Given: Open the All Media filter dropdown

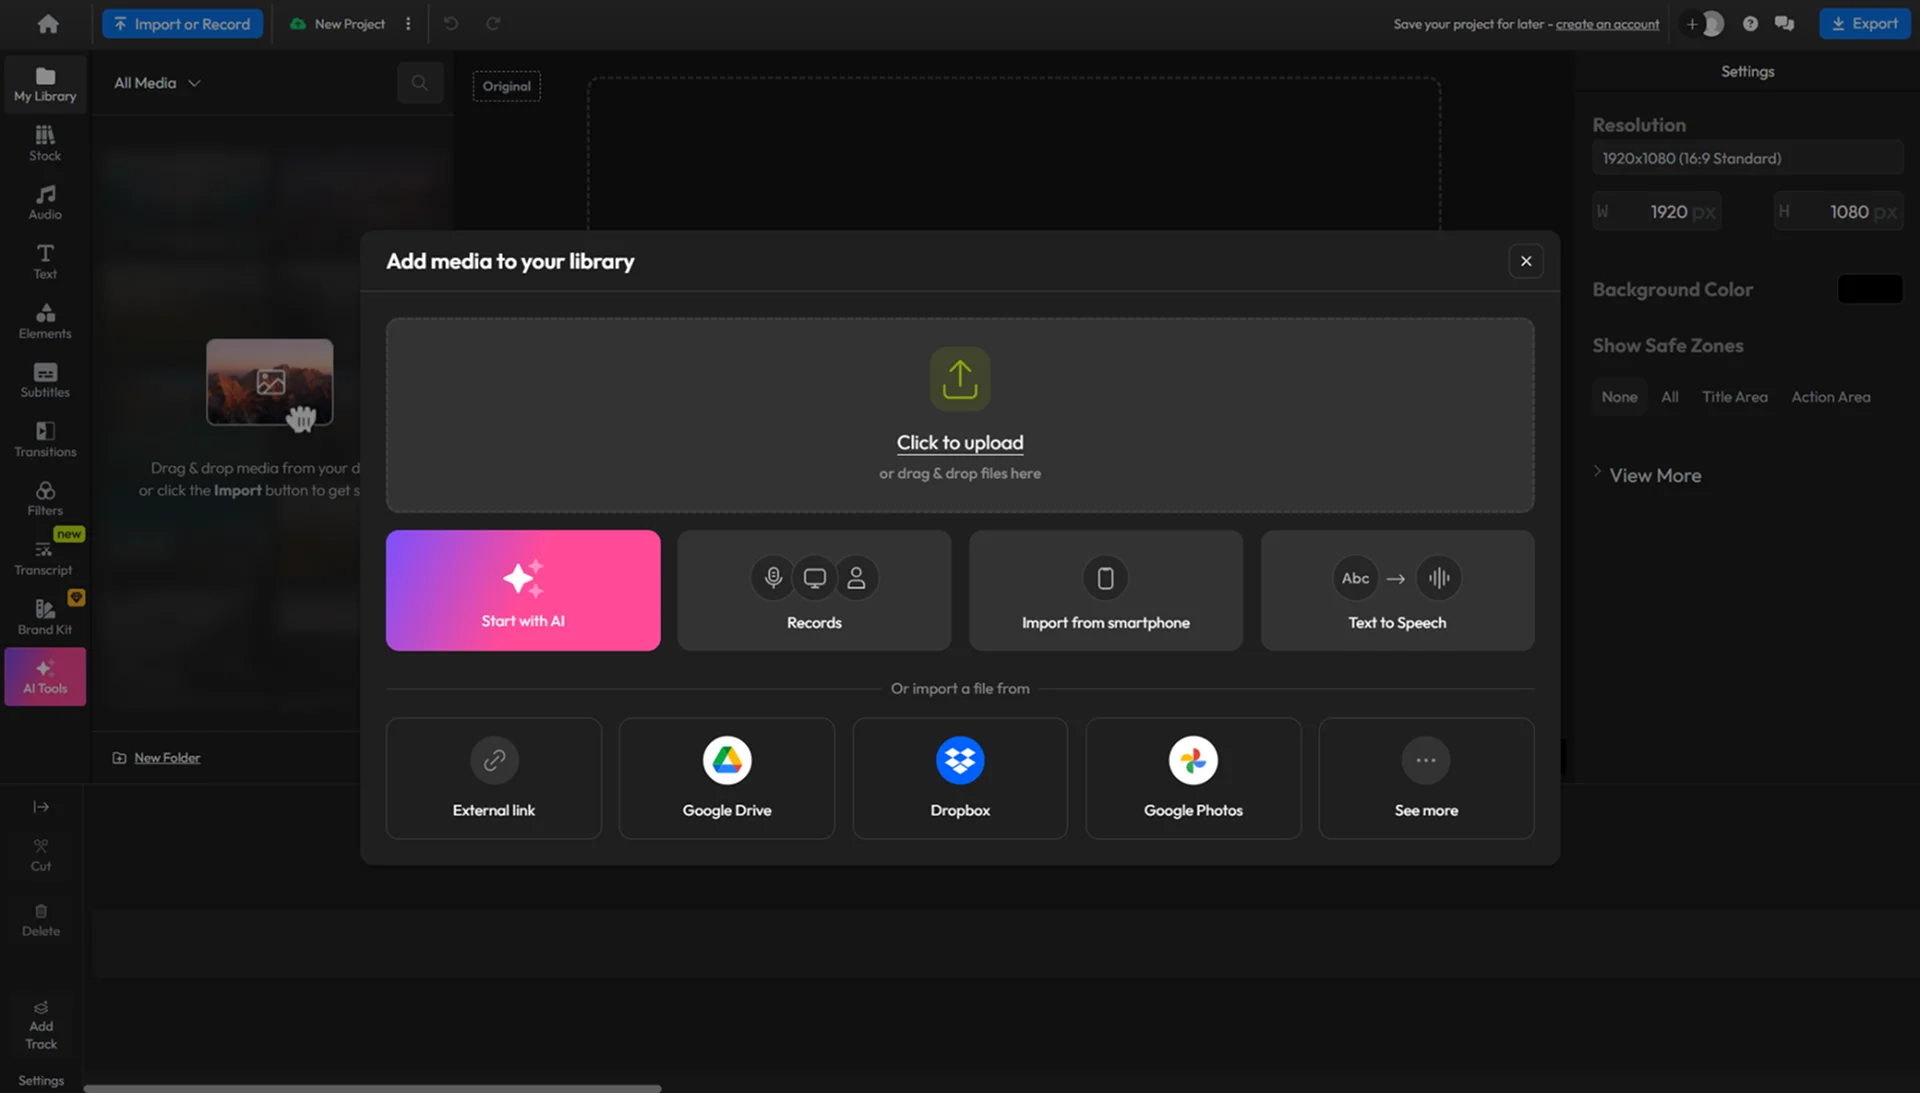Looking at the screenshot, I should pyautogui.click(x=156, y=83).
